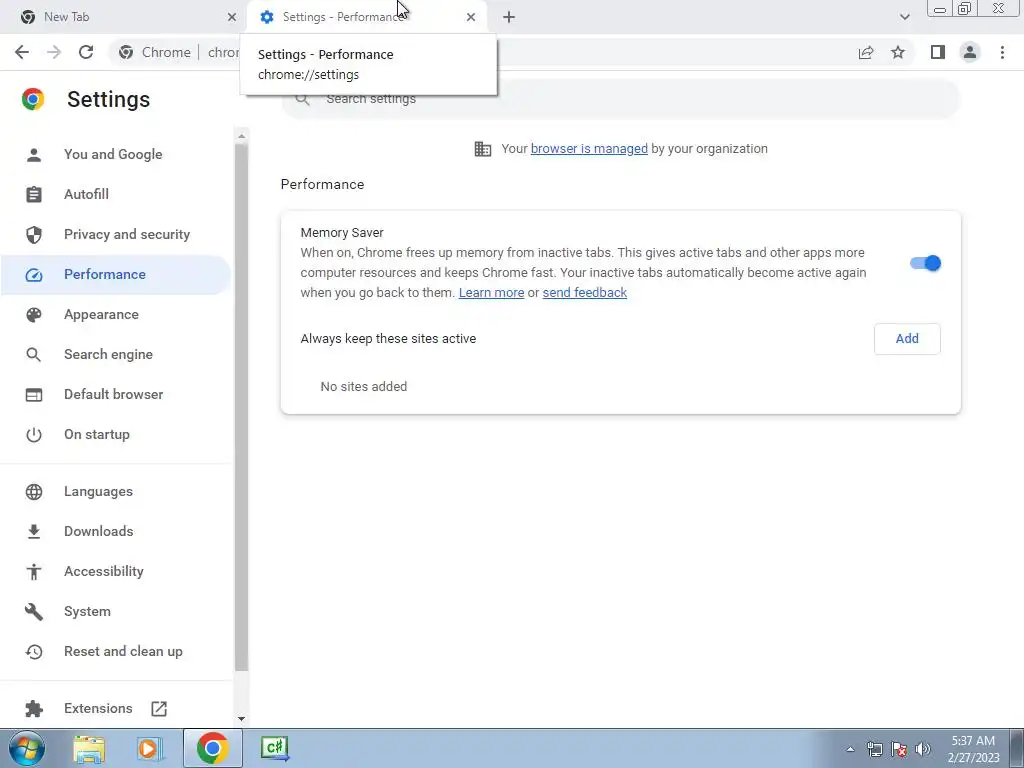1024x768 pixels.
Task: Open File Explorer from taskbar
Action: (89, 748)
